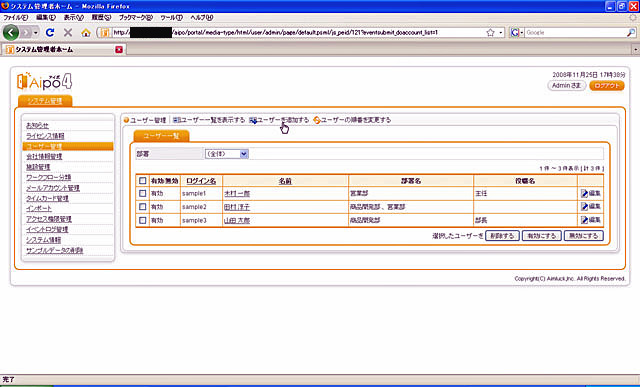Sort by the ログイン名 column header
Viewport: 640px width, 387px height.
(201, 181)
